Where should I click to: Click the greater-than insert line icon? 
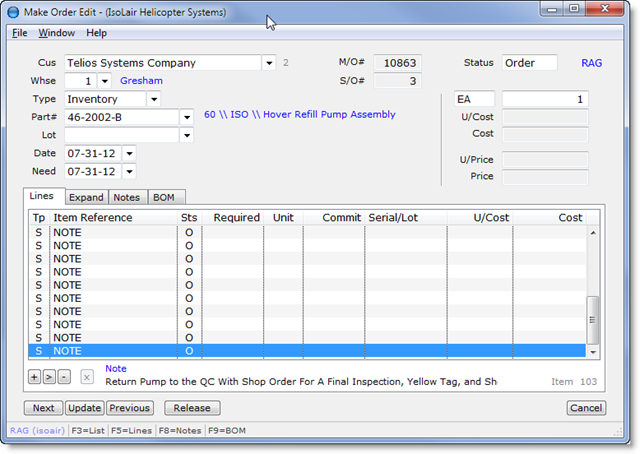pos(49,377)
